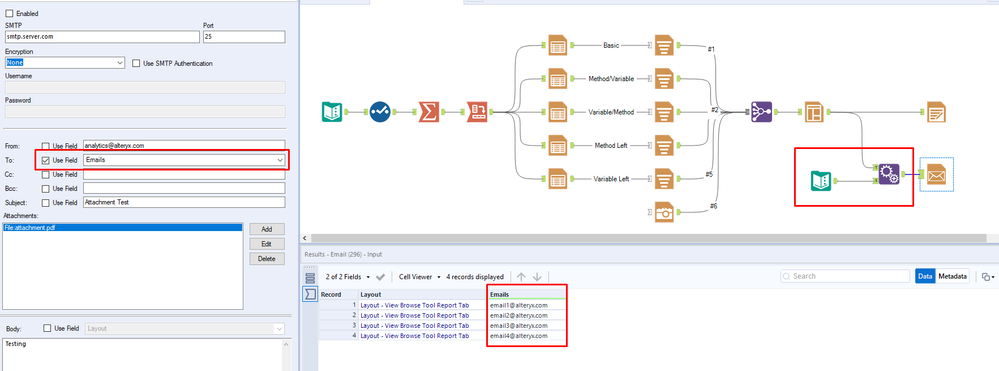Toggle Use Field checkbox for Bcc
Viewport: 999px width, 371px height.
coord(45,188)
